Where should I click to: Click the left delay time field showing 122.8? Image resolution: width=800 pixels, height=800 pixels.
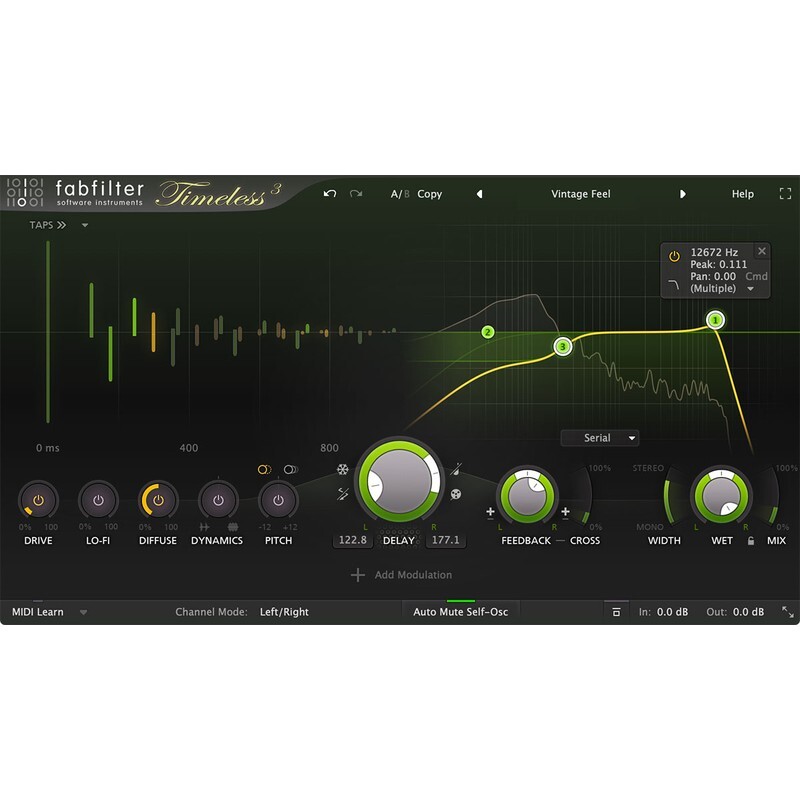354,538
